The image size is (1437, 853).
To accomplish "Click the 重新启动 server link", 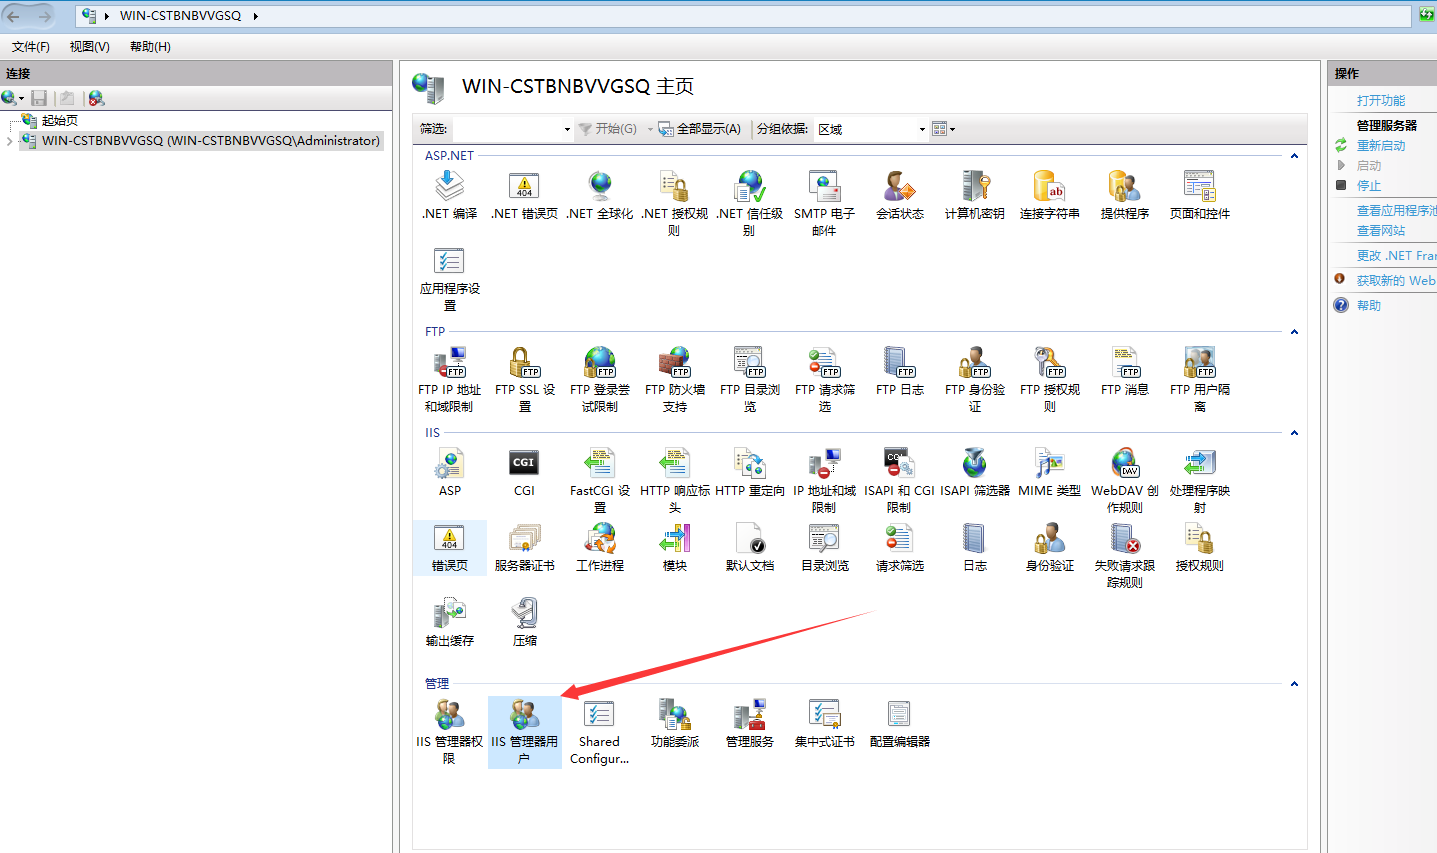I will point(1381,146).
